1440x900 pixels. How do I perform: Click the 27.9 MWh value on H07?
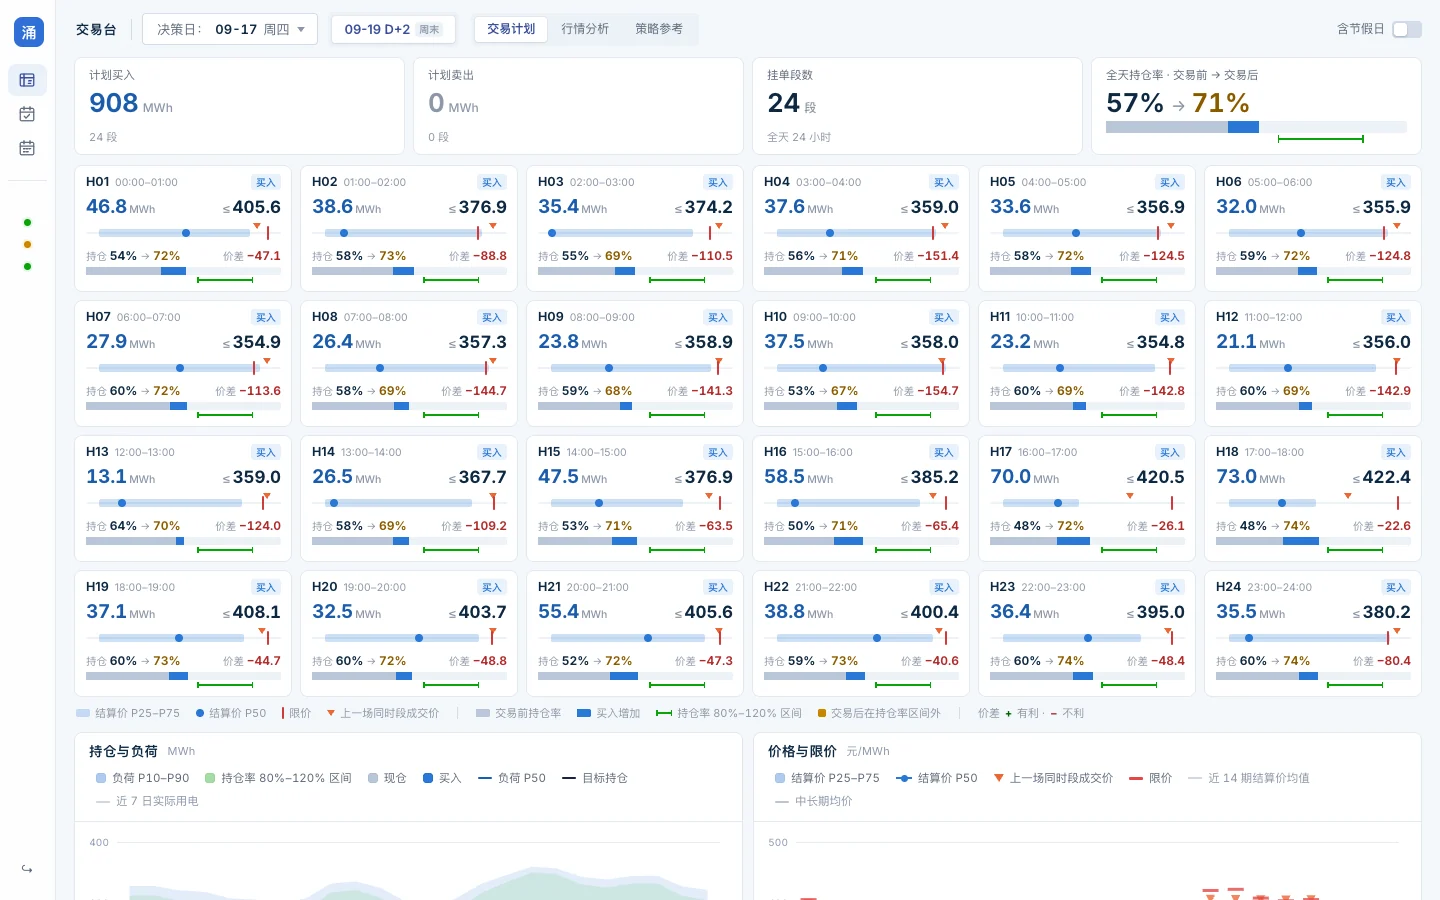pyautogui.click(x=121, y=342)
